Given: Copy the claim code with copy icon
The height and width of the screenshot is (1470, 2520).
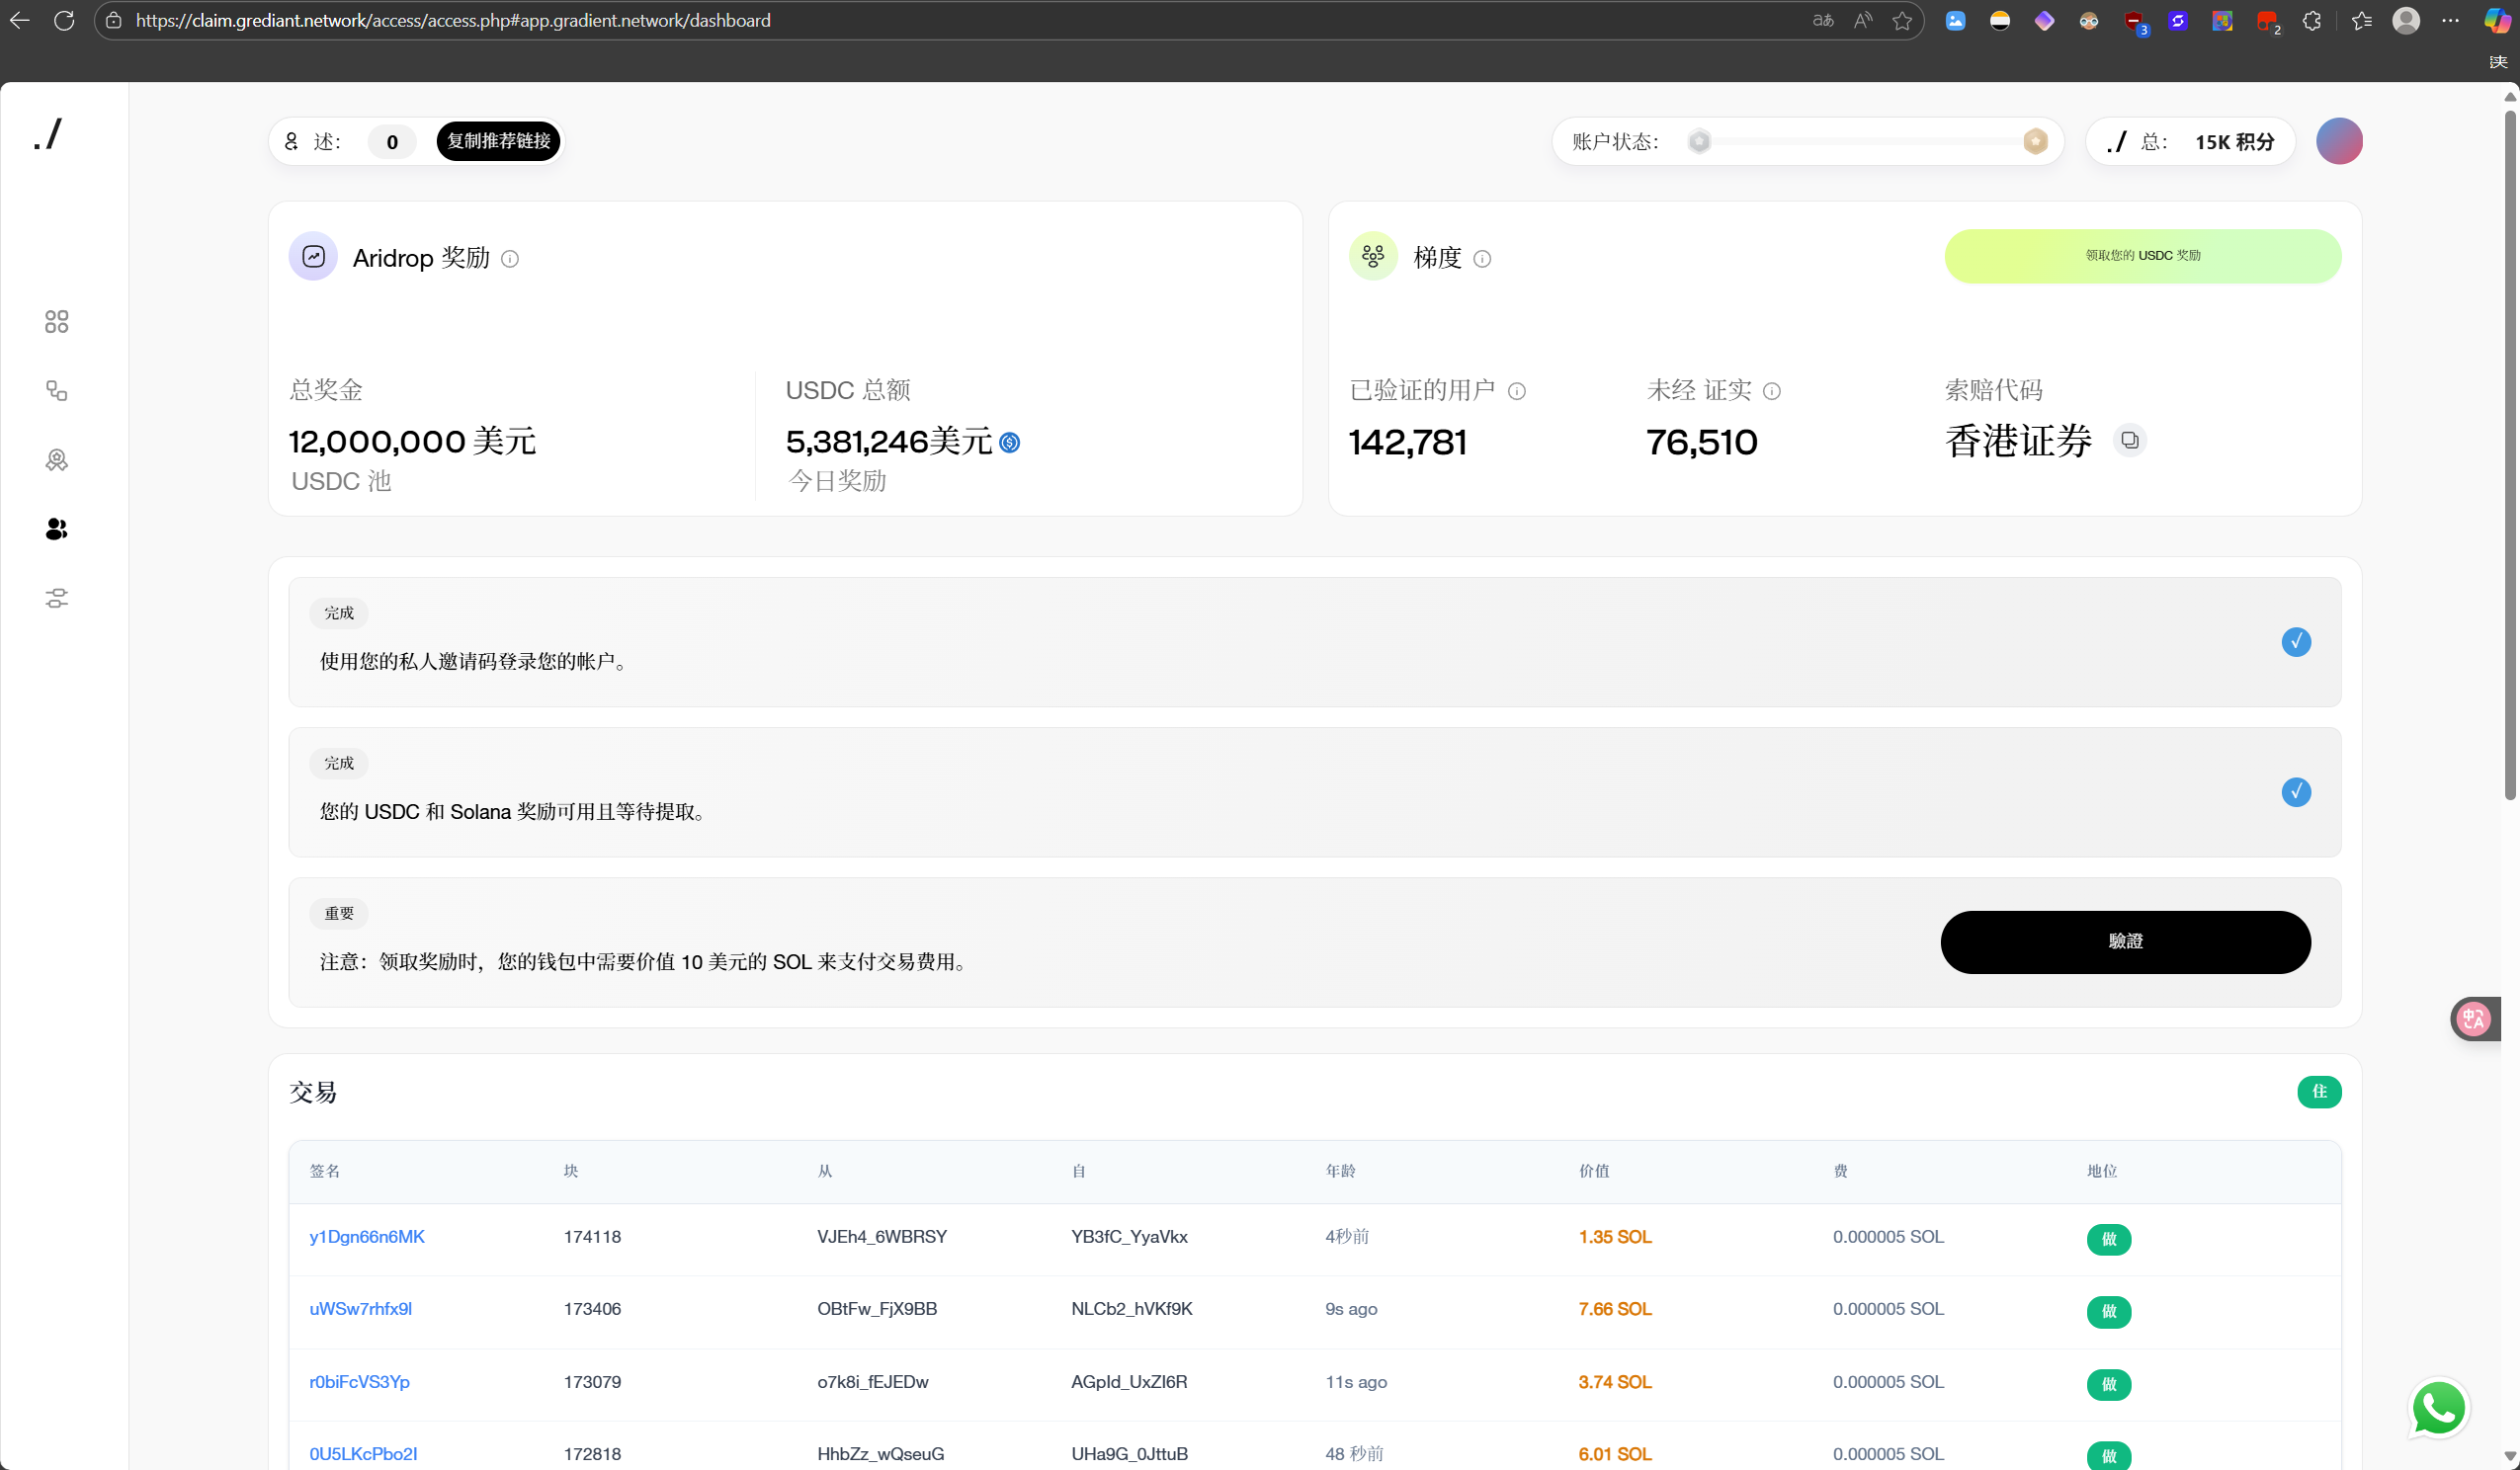Looking at the screenshot, I should point(2130,440).
